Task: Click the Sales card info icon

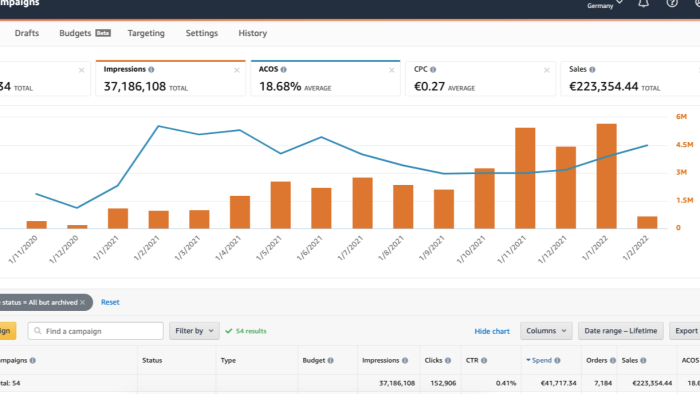Action: [x=592, y=70]
